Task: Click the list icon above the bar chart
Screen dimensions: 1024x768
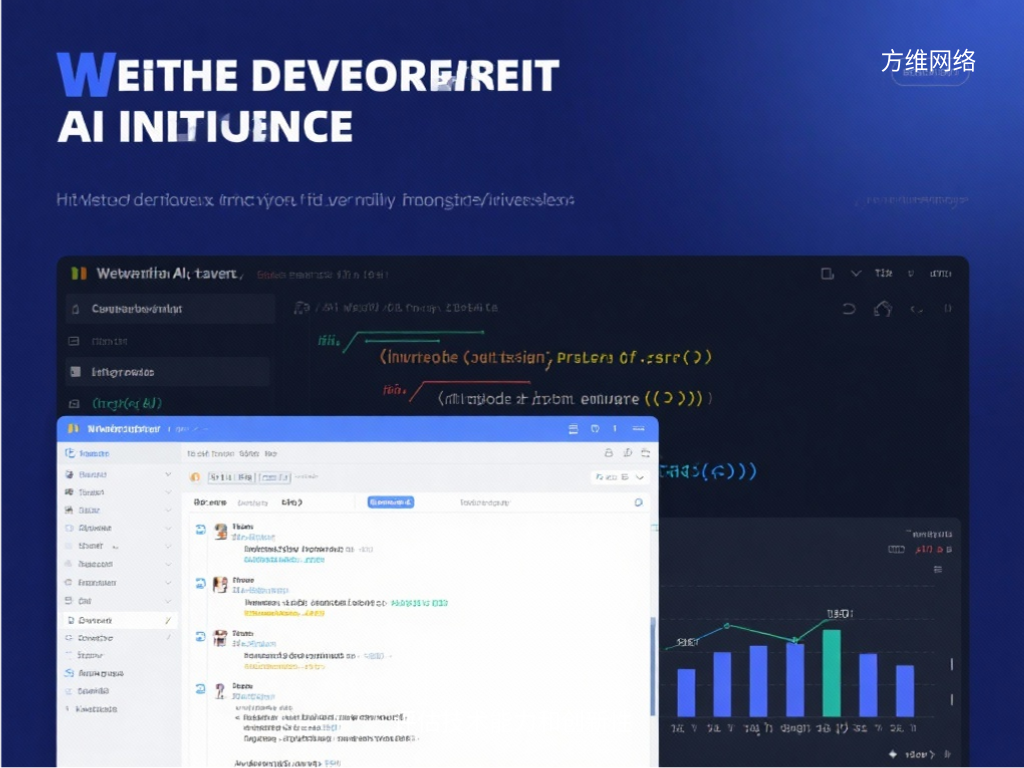Action: click(x=938, y=569)
